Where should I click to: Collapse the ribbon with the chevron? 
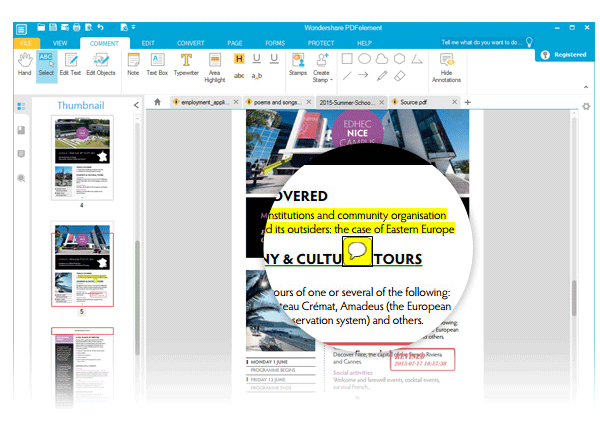click(x=586, y=87)
